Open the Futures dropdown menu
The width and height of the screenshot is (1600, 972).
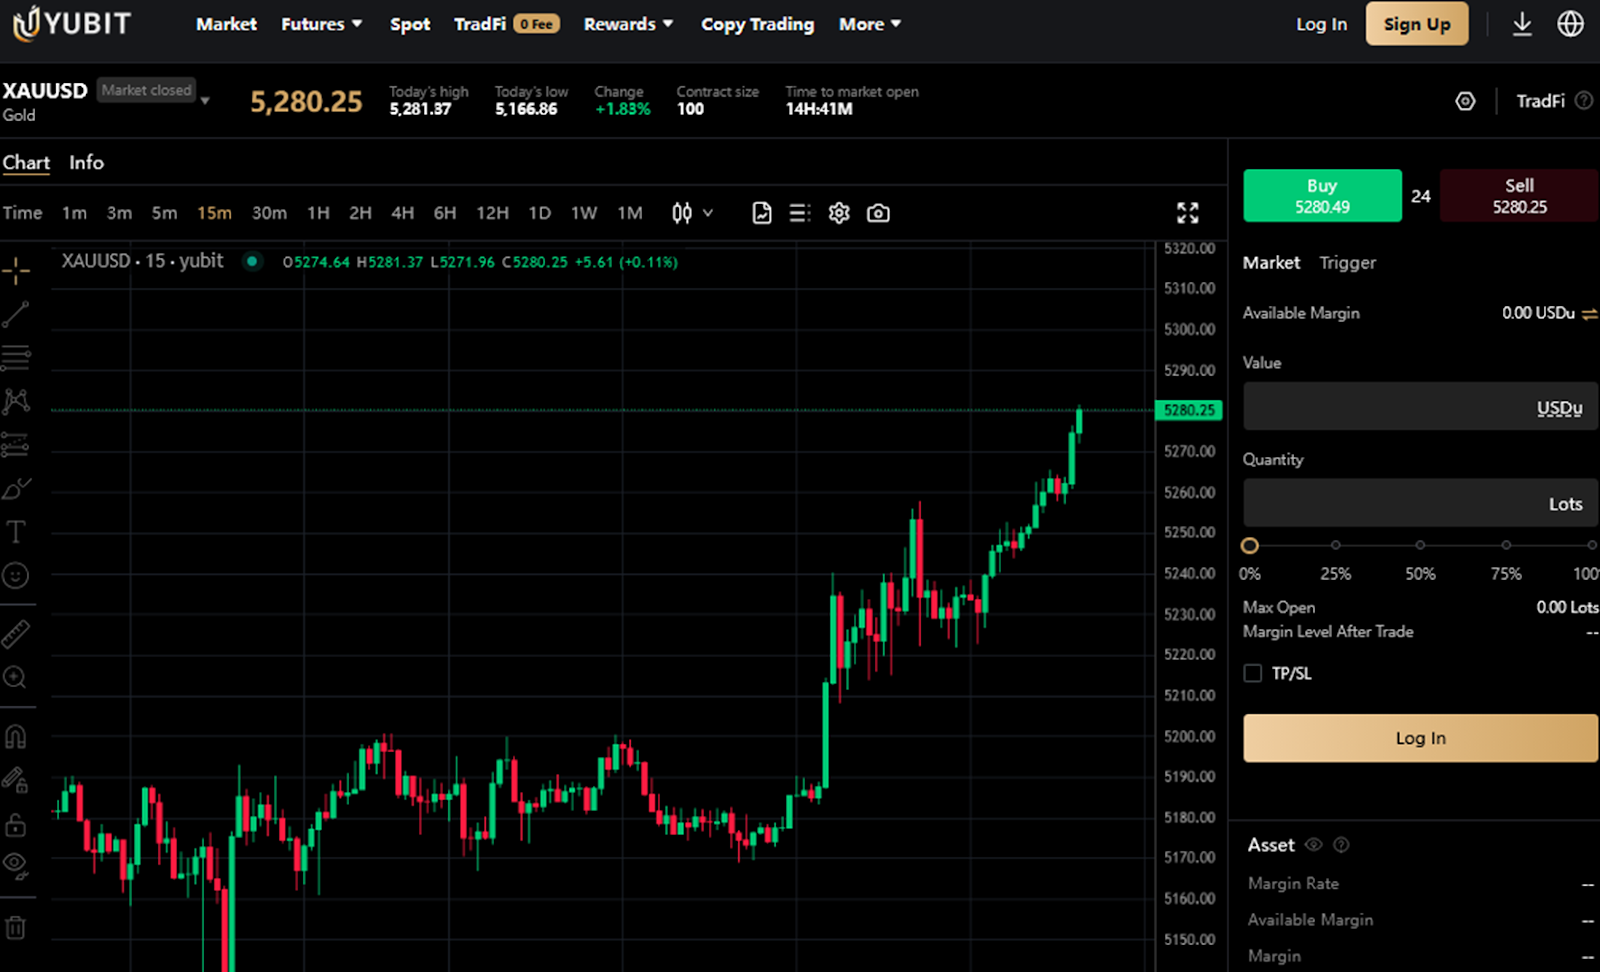tap(321, 24)
